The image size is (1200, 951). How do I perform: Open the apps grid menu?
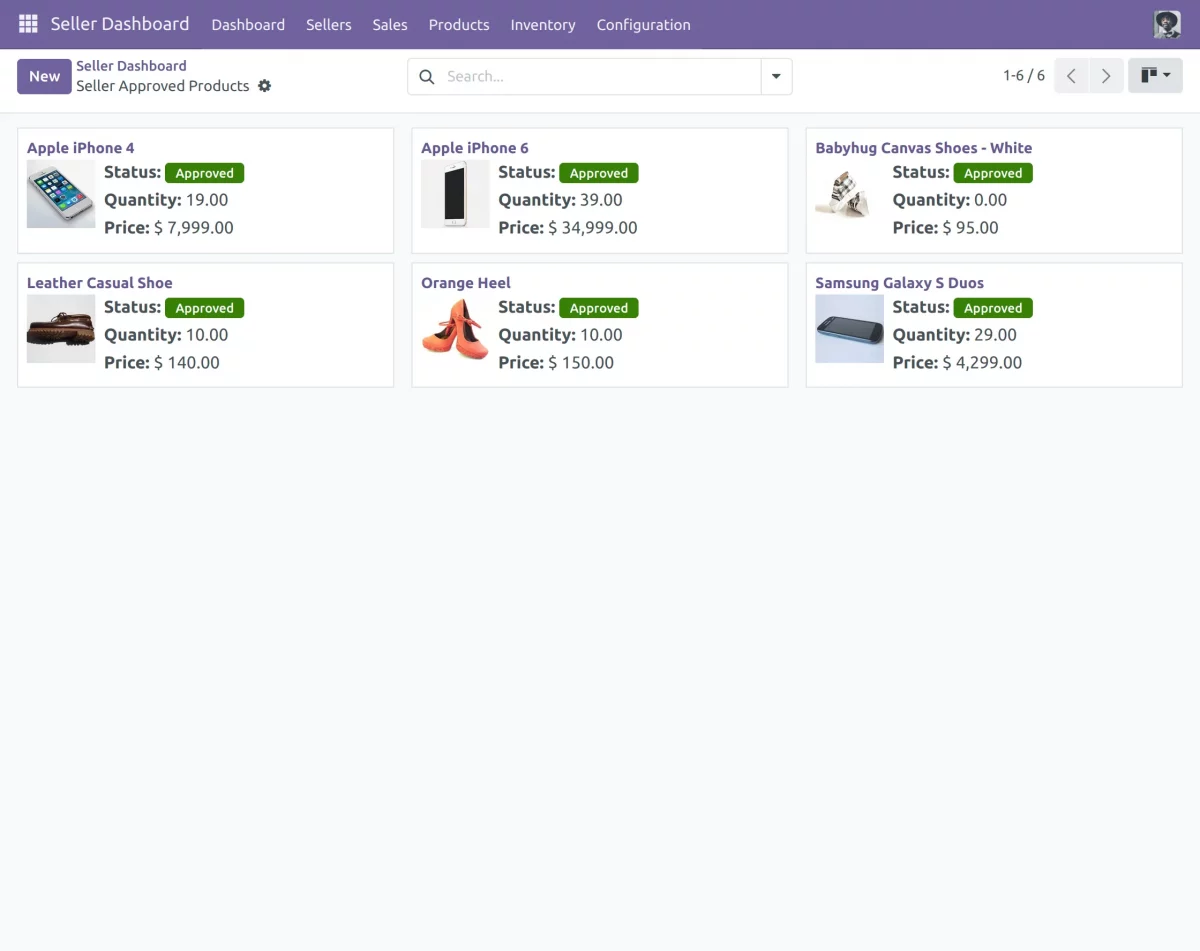pyautogui.click(x=27, y=23)
